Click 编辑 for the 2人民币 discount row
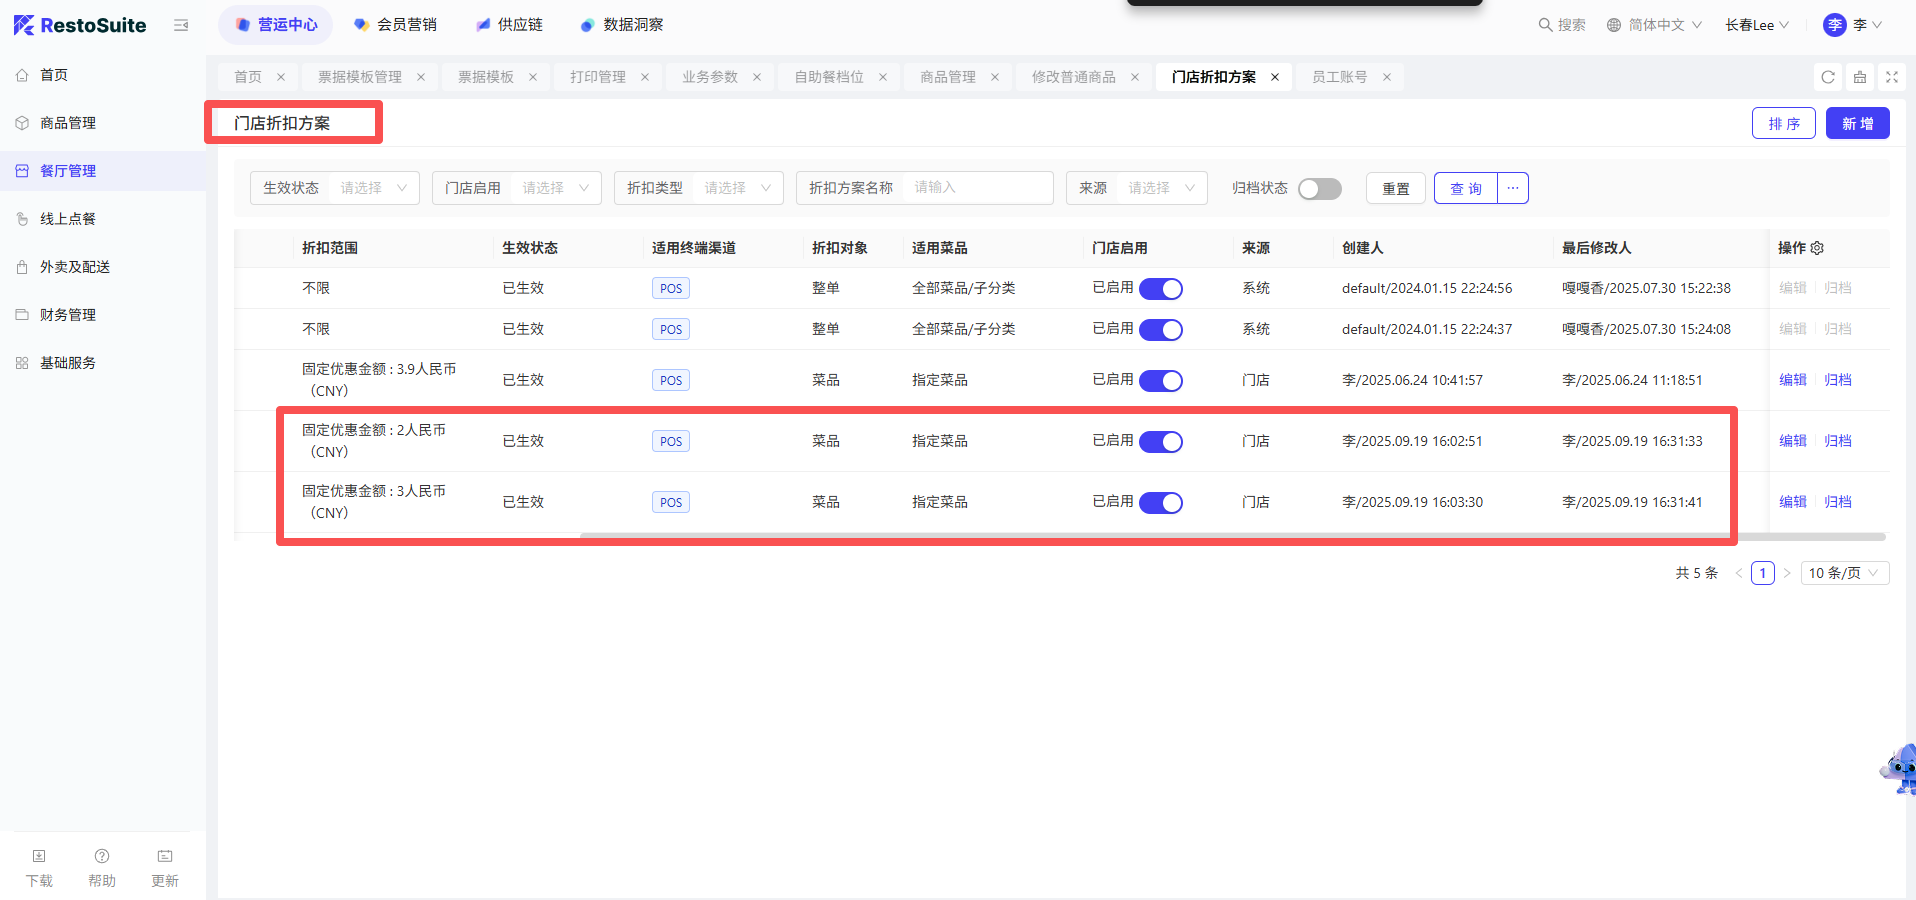The image size is (1916, 900). click(1792, 441)
